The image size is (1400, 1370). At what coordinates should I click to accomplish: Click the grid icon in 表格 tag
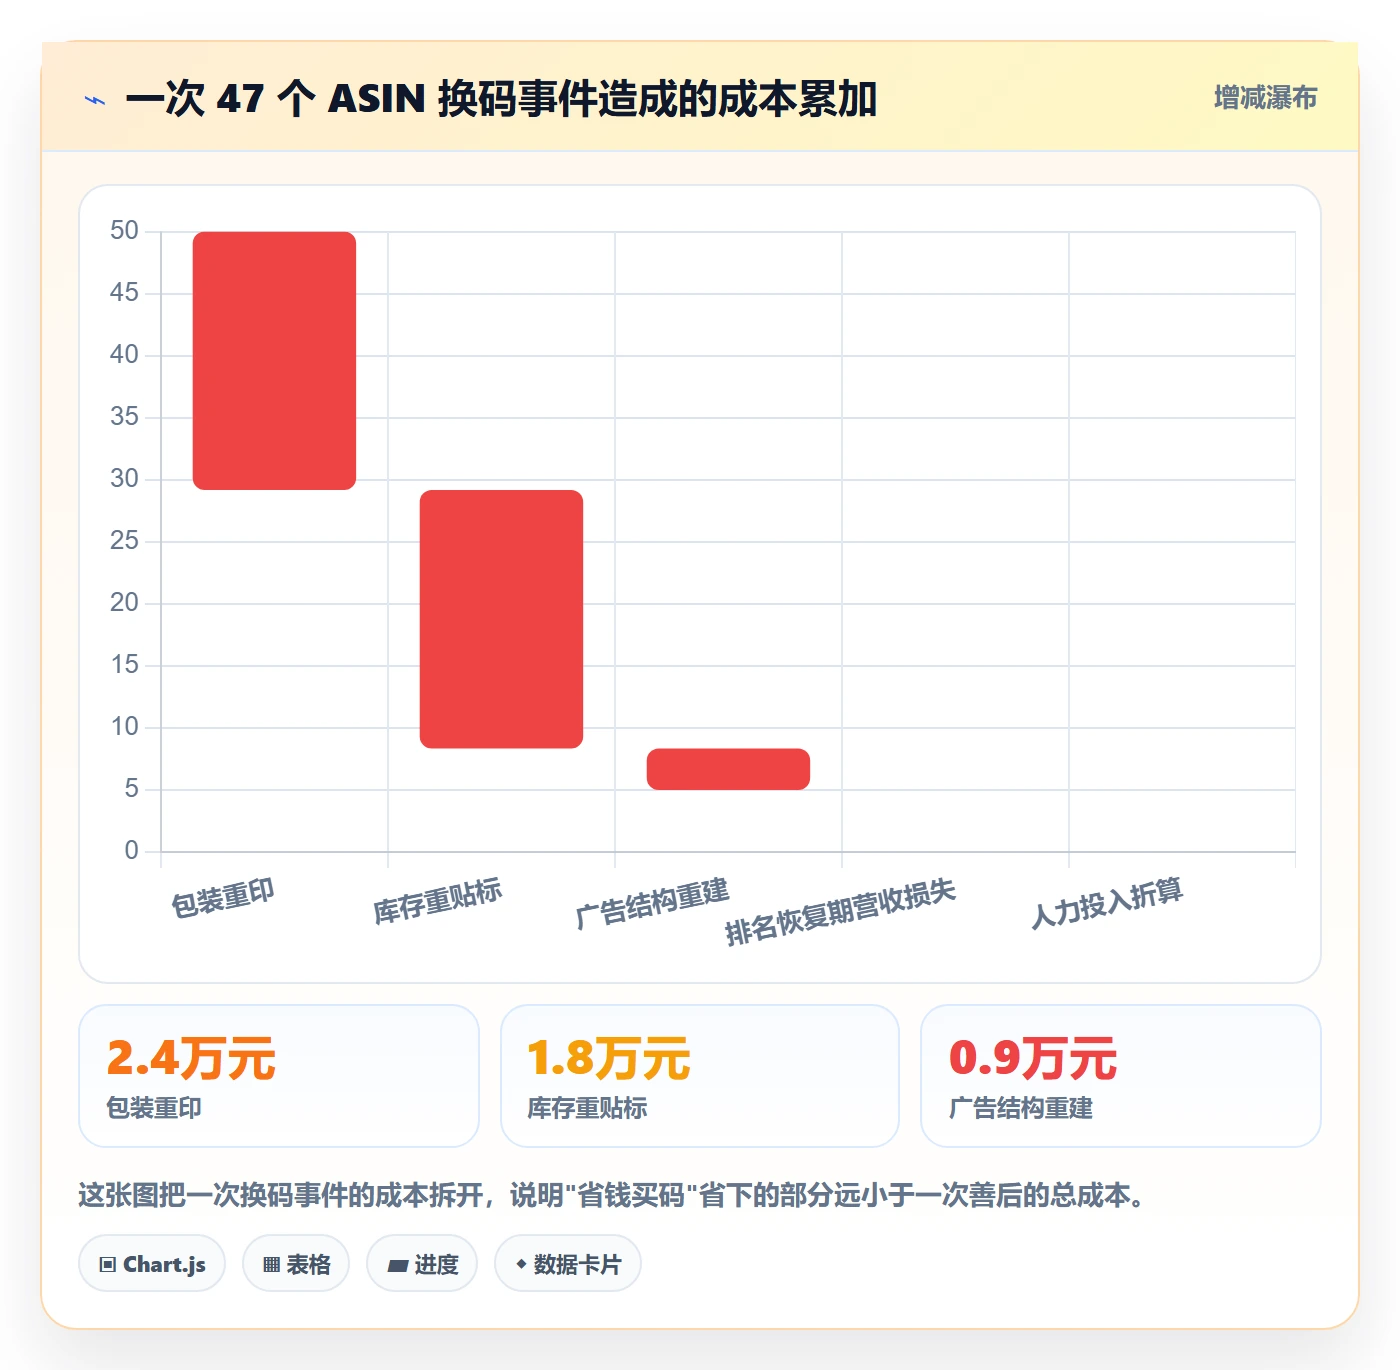pyautogui.click(x=271, y=1265)
